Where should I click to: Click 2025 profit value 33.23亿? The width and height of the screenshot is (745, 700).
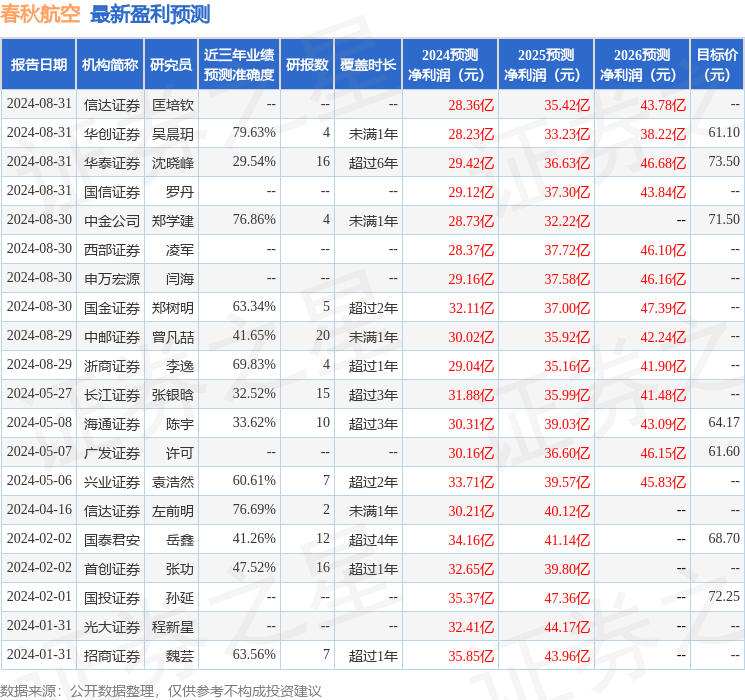click(x=567, y=134)
